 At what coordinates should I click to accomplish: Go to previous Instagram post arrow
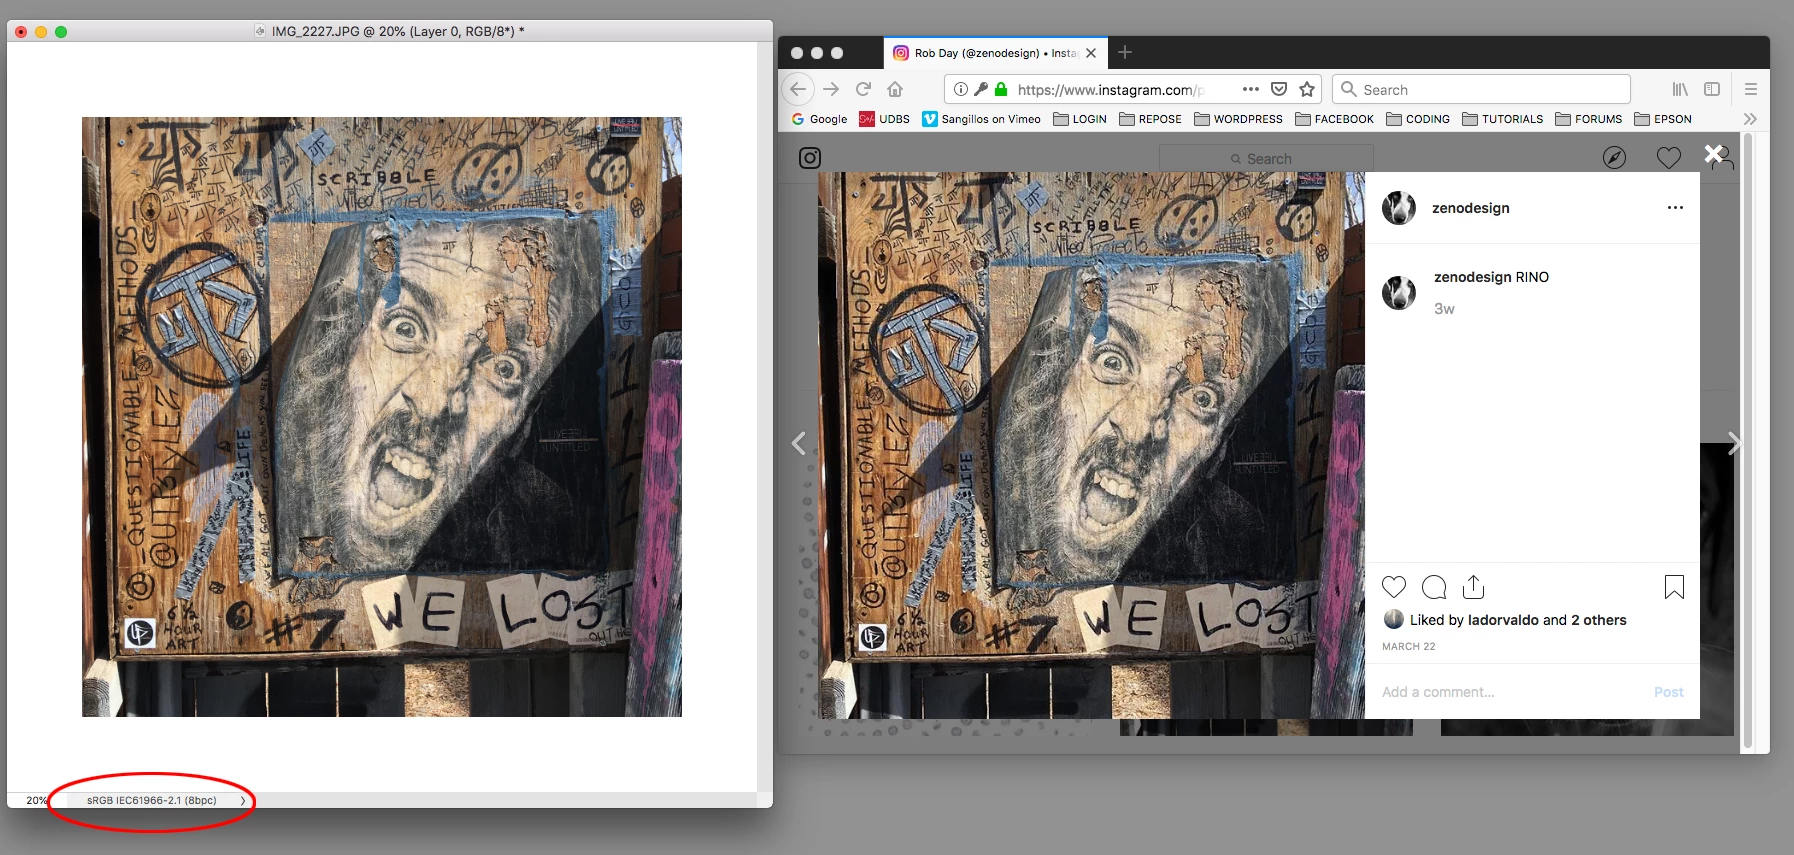799,443
